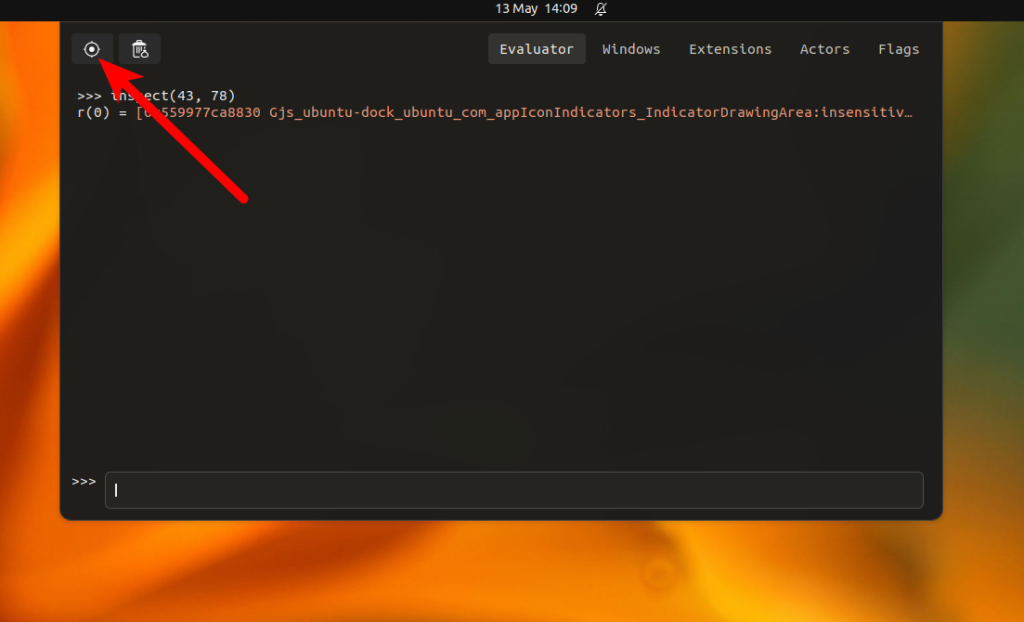Screen dimensions: 1024x622
Task: Click the 13 May date in the top bar
Action: click(x=517, y=9)
